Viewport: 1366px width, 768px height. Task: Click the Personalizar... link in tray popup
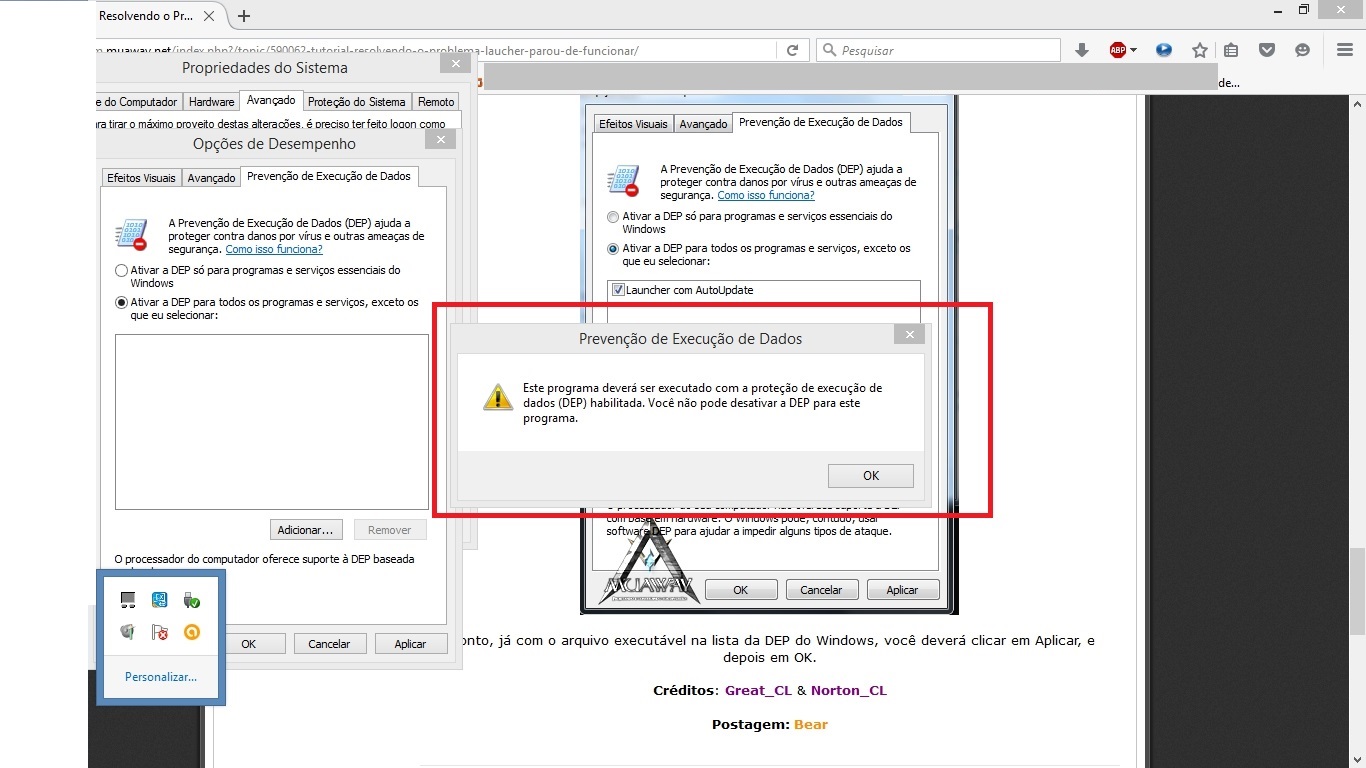point(161,677)
